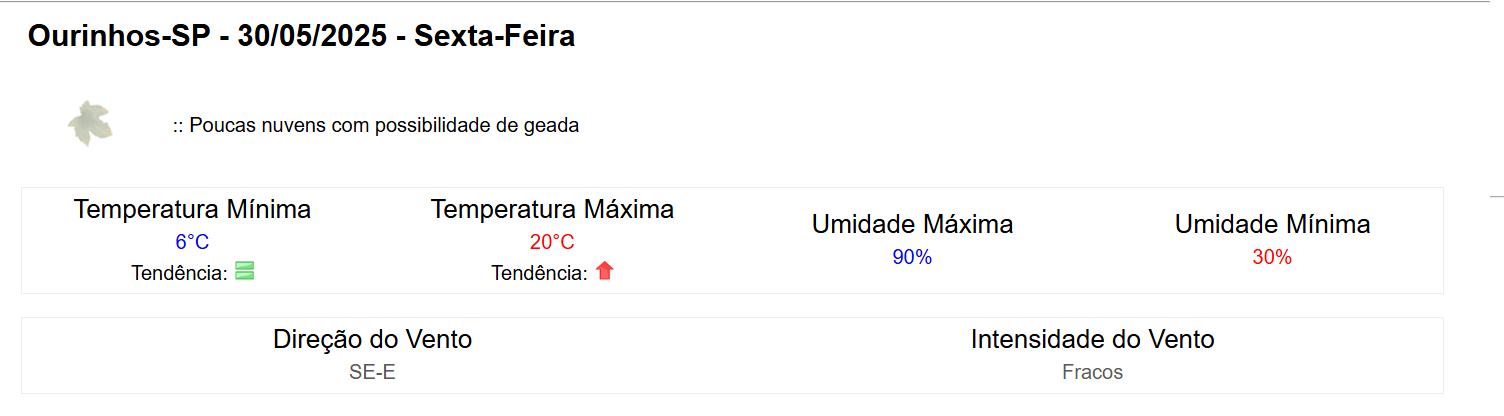Screen dimensions: 1504x416
Task: Click Tendência label under maximum temperature
Action: [x=539, y=273]
